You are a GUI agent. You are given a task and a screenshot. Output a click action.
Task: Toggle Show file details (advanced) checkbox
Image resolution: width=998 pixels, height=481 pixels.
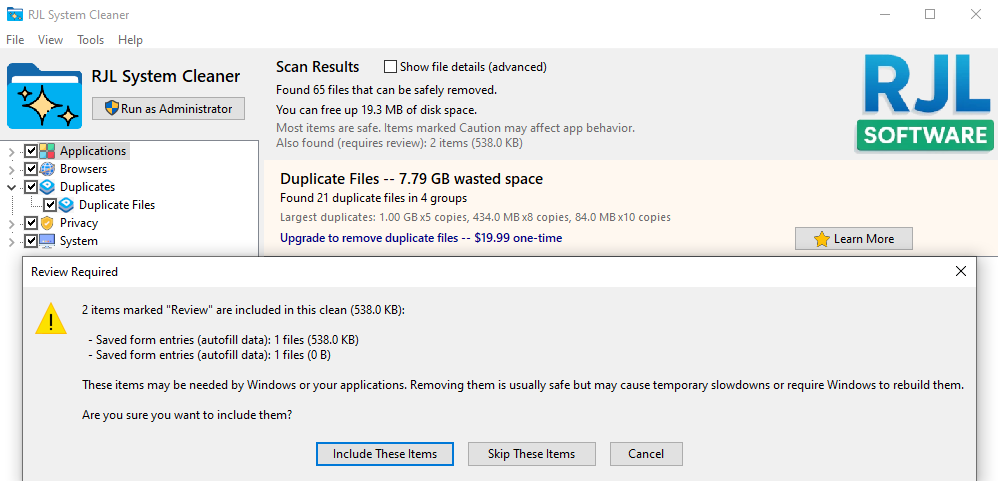coord(391,67)
